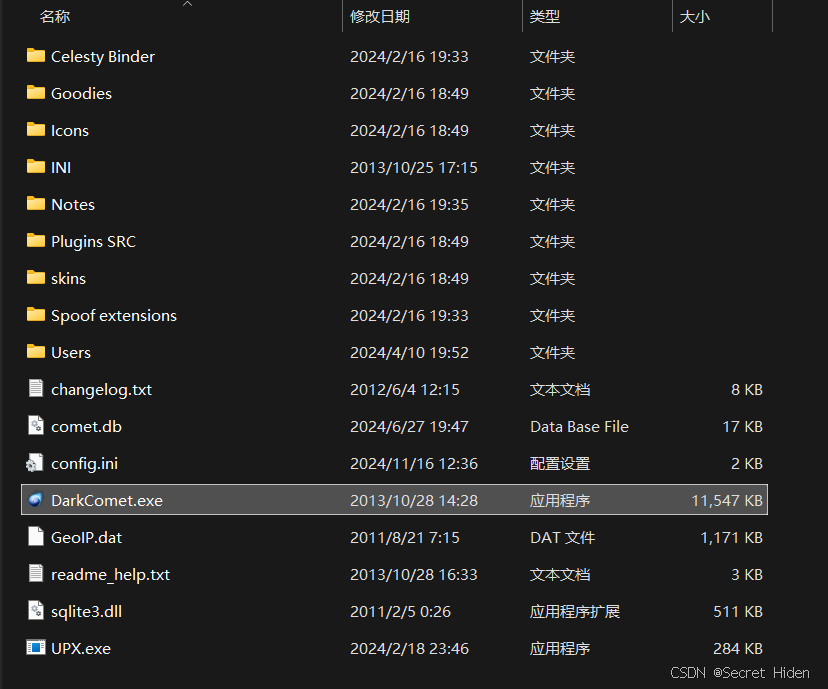Select the config.ini file name
This screenshot has height=689, width=828.
pos(84,464)
